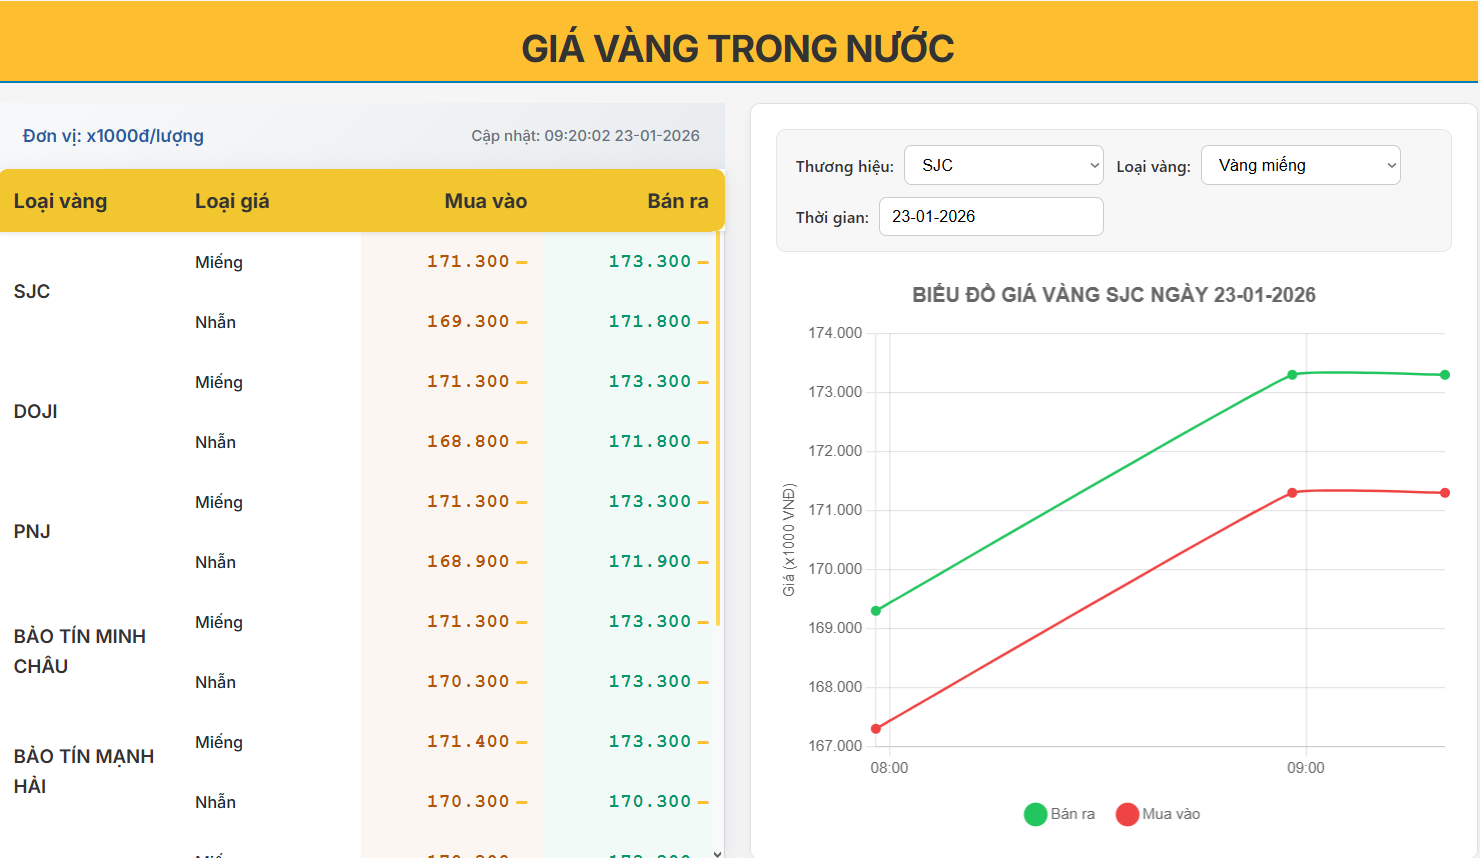Viewport: 1480px width, 858px height.
Task: Click PNJ Nhẫn buy price 168.900
Action: tap(468, 561)
